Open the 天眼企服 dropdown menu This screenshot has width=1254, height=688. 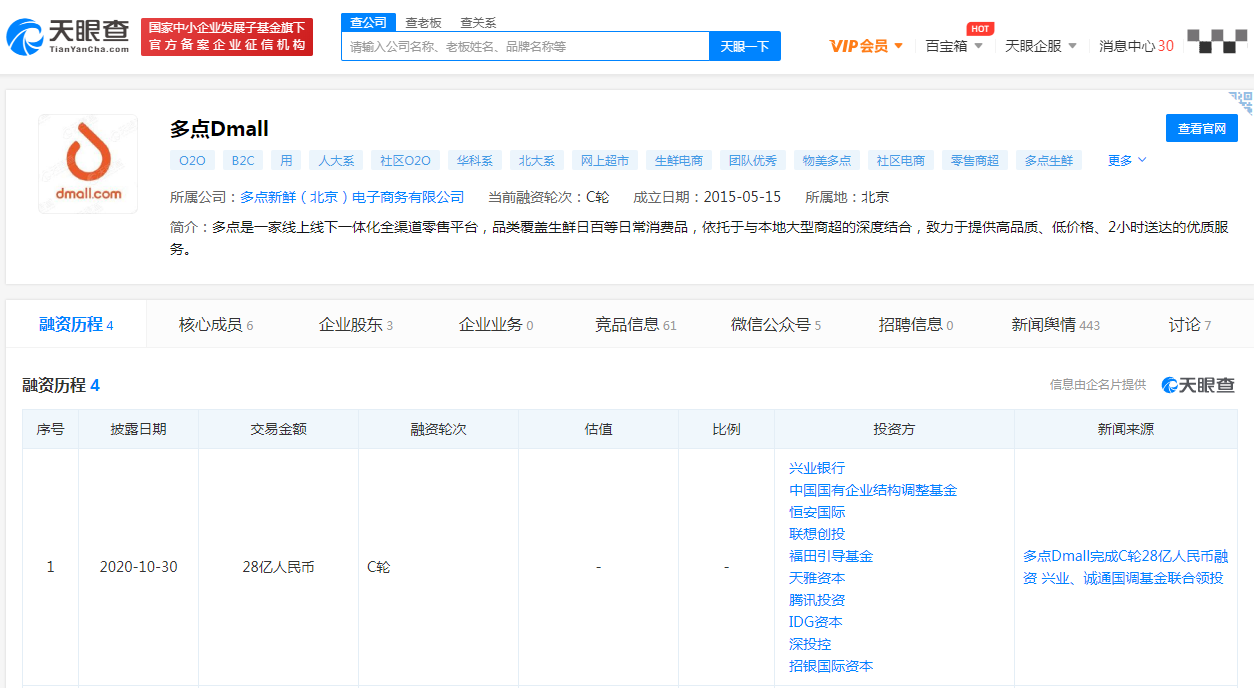point(1041,46)
